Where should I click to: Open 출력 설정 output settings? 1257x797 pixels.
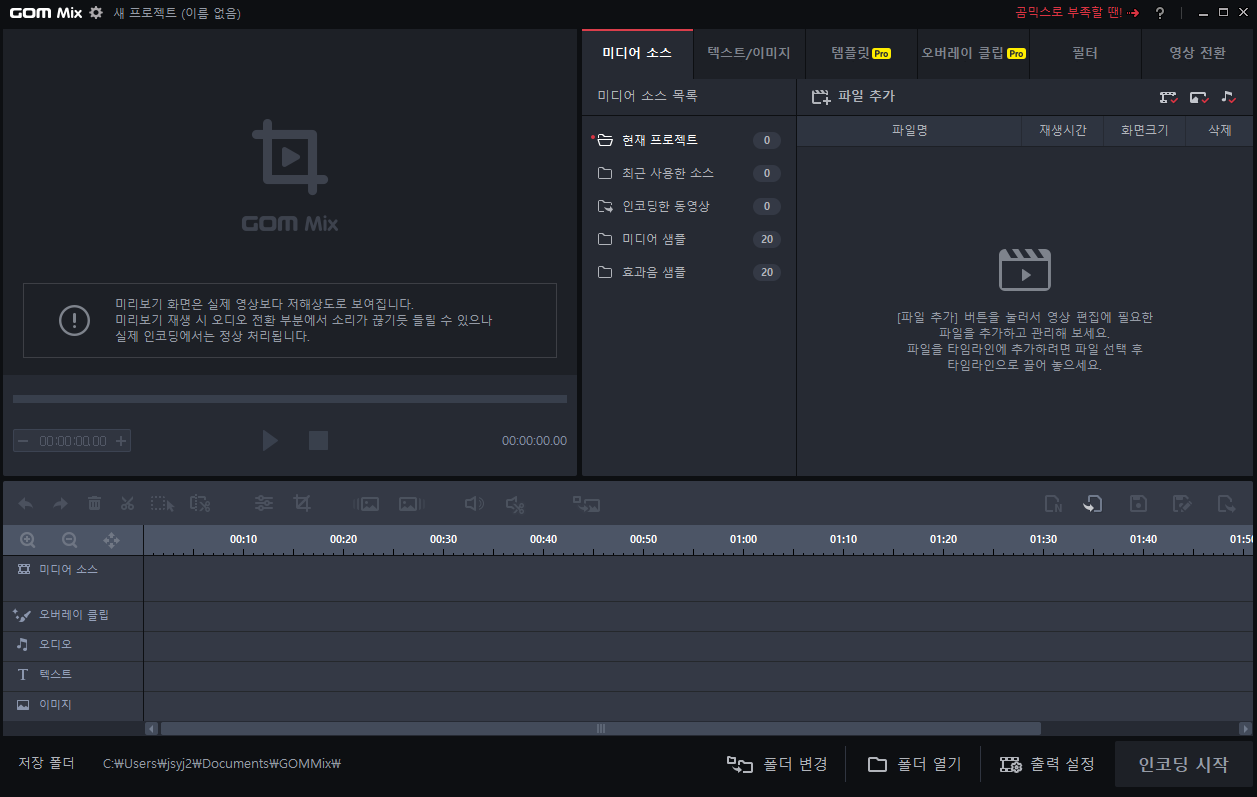pyautogui.click(x=1047, y=764)
